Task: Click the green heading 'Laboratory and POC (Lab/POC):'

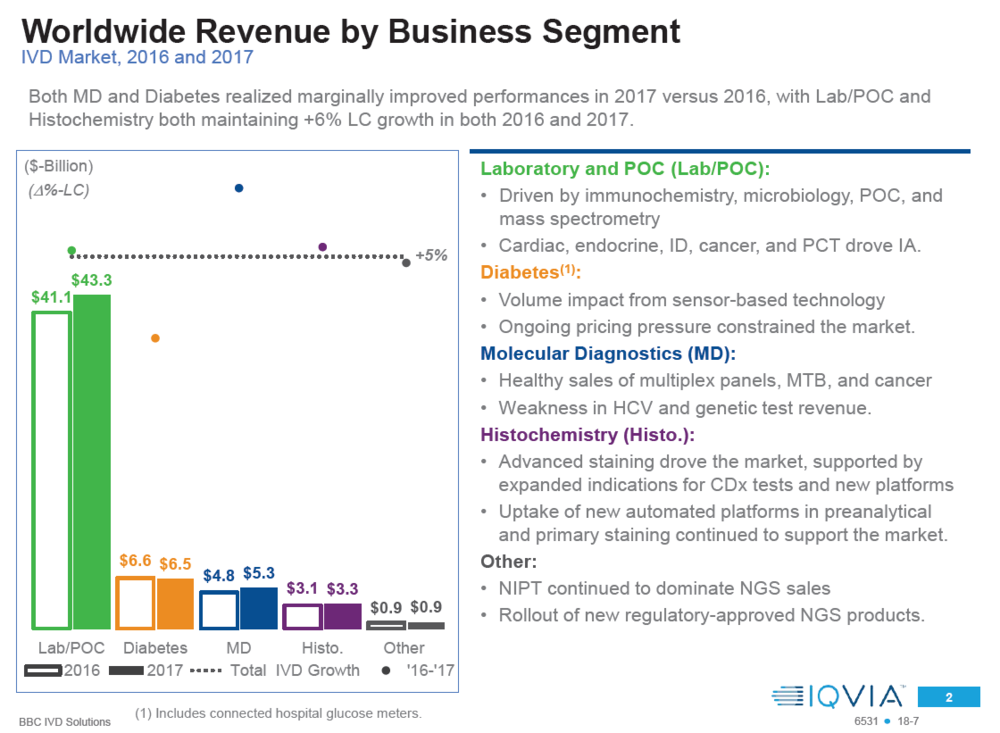Action: (625, 169)
